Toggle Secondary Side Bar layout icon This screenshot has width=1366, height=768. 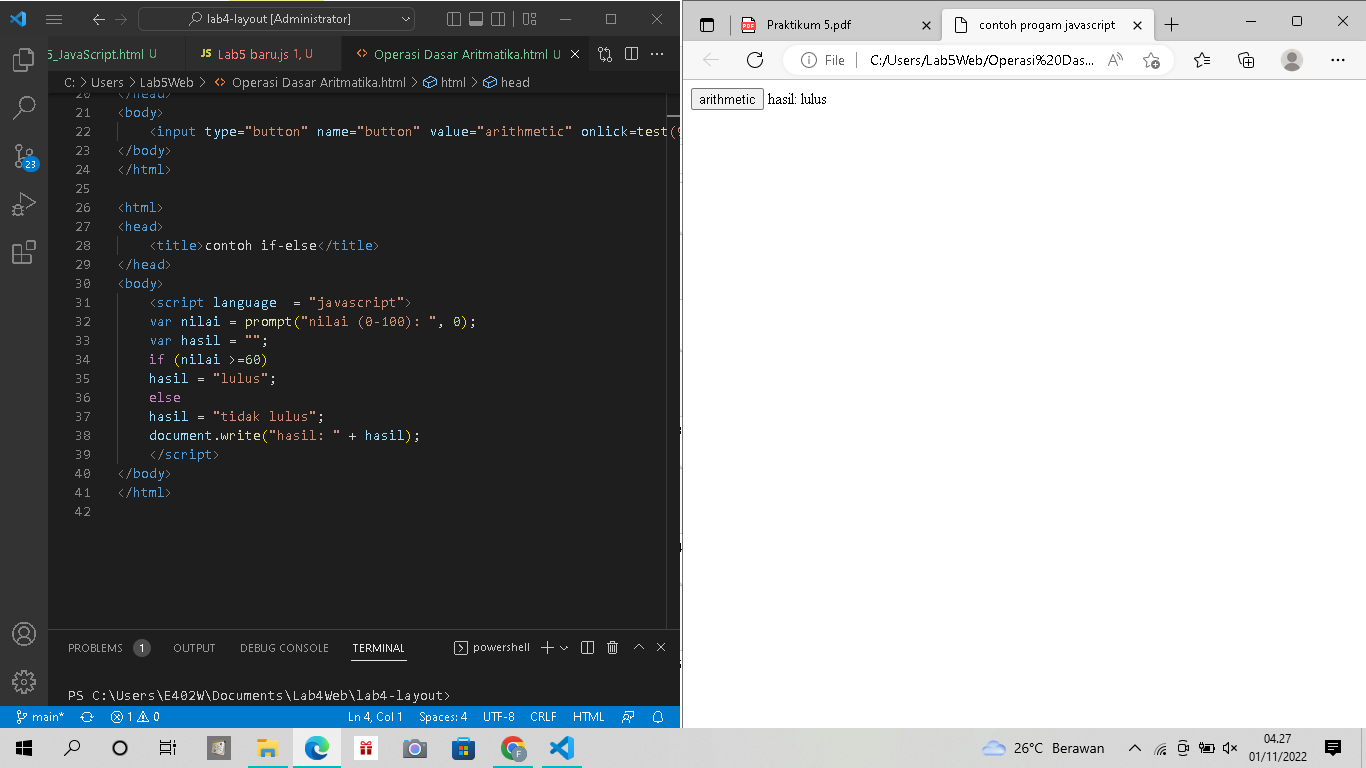pyautogui.click(x=498, y=19)
